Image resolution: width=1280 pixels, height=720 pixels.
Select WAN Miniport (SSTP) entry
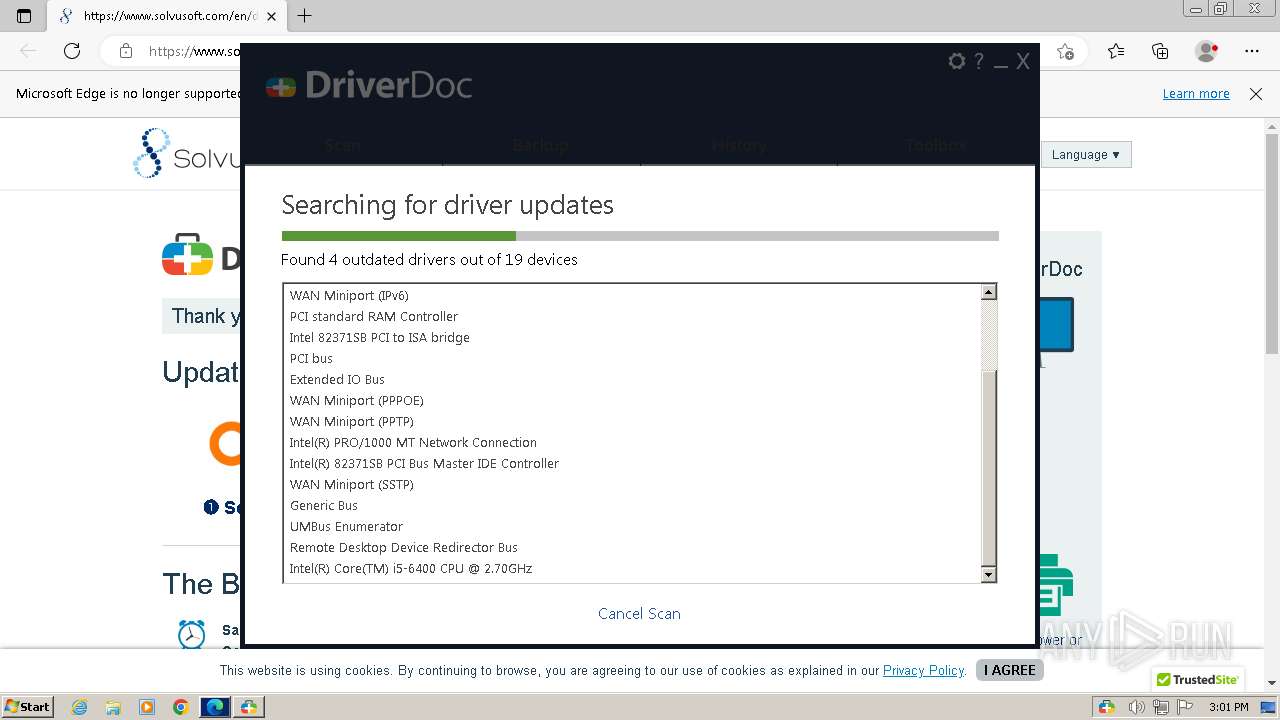[x=352, y=485]
